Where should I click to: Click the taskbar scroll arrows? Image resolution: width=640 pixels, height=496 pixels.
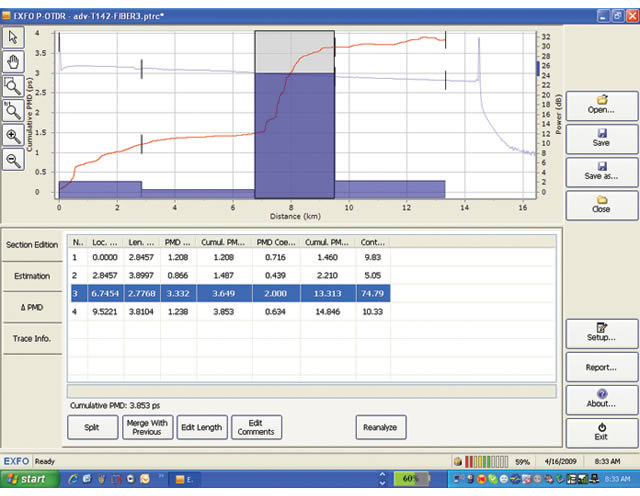(x=382, y=479)
